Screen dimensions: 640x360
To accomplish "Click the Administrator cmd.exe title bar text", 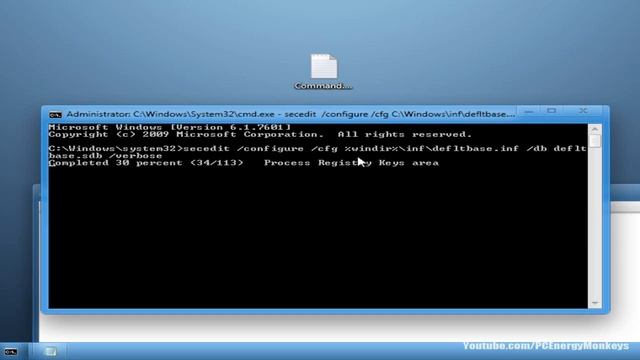I will (290, 114).
